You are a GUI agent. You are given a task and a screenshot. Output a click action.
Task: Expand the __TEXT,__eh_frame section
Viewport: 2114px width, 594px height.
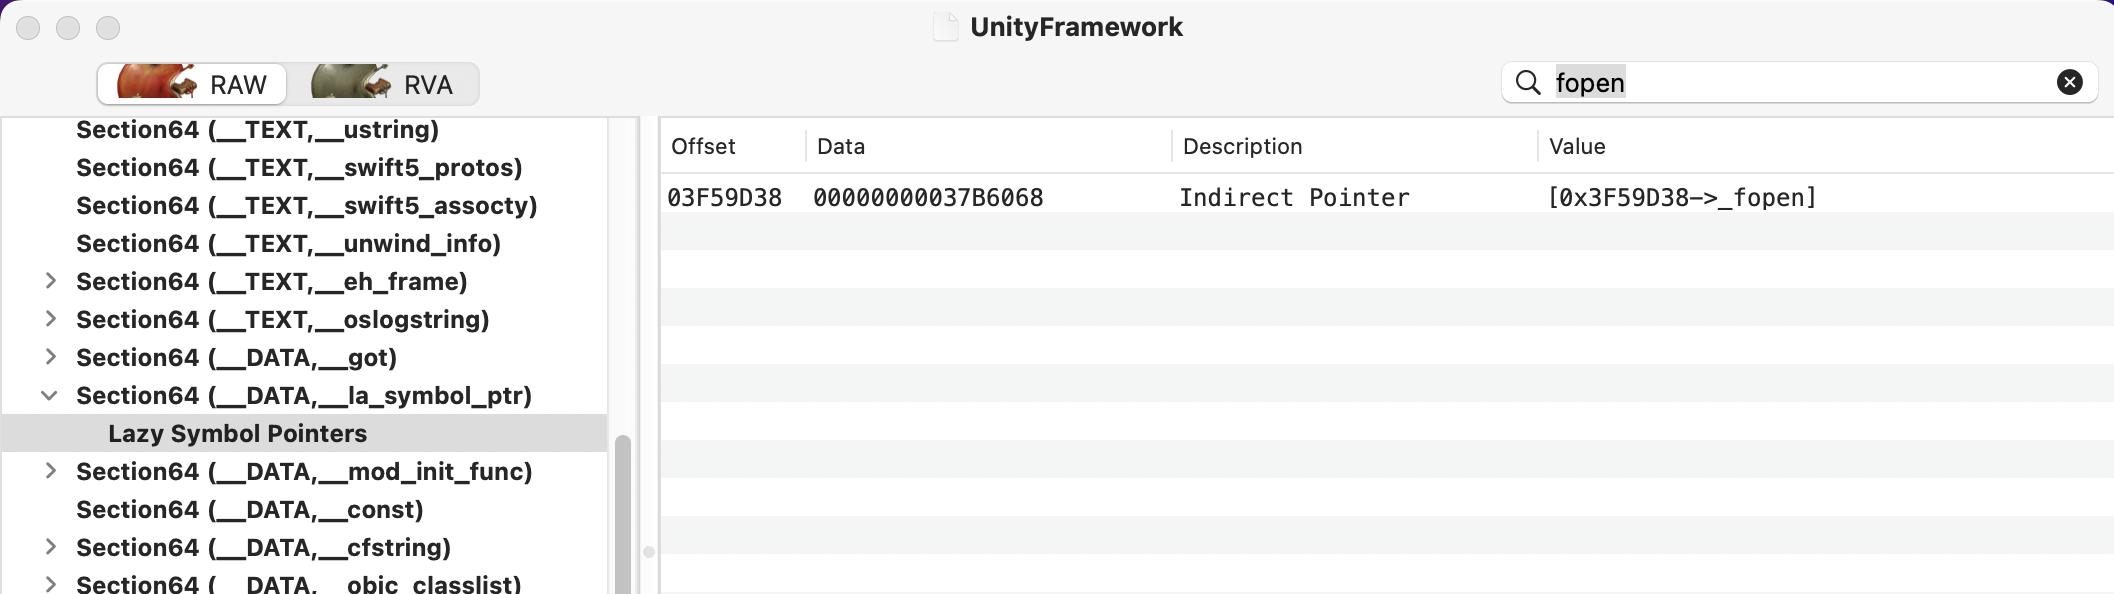(x=50, y=281)
